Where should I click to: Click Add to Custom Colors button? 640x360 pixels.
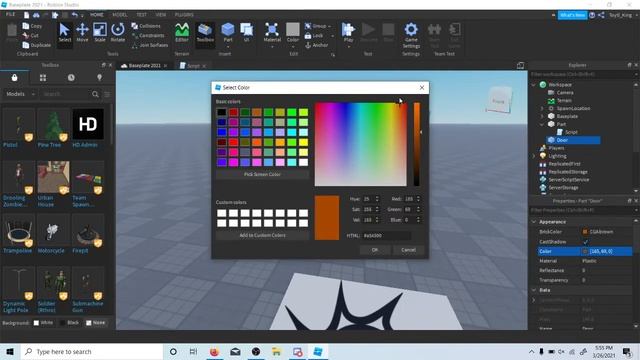[262, 236]
